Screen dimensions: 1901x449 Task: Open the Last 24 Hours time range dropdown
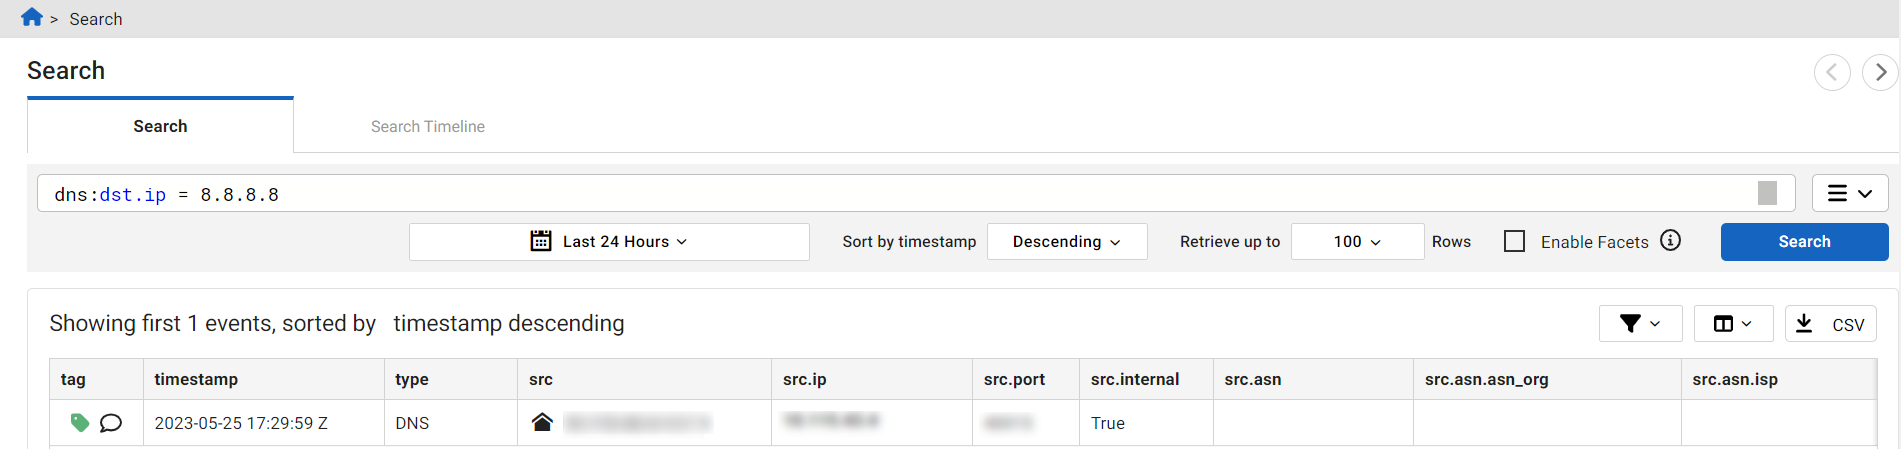[x=609, y=242]
